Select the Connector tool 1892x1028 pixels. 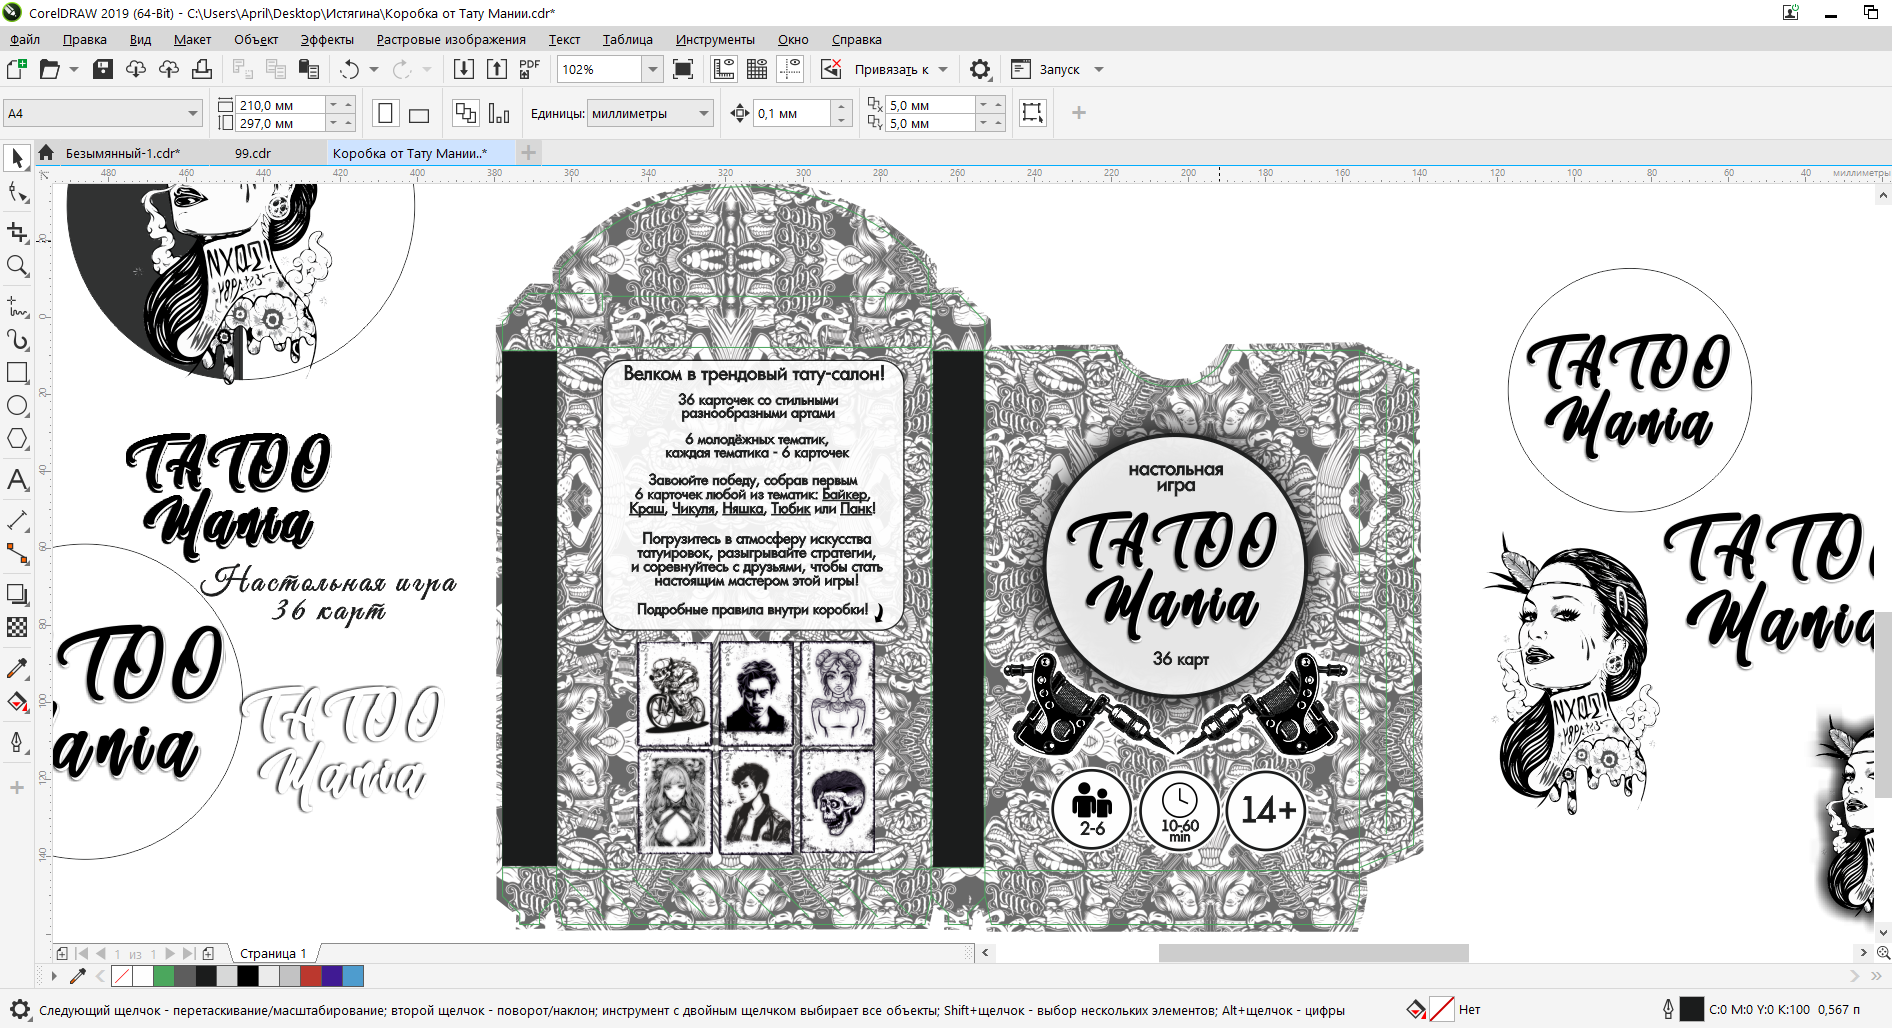(x=17, y=553)
